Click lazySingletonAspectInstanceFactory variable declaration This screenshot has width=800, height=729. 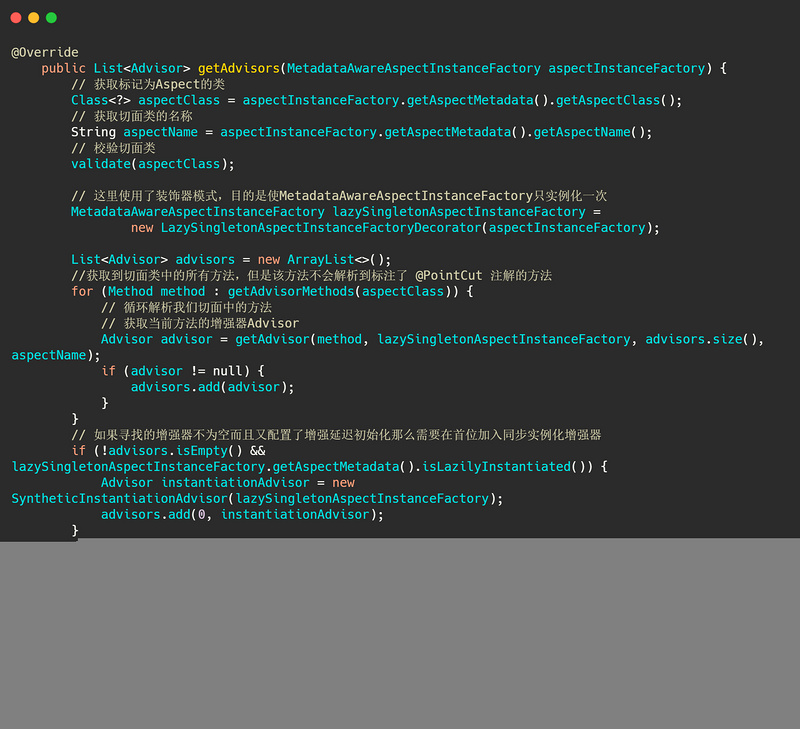[x=459, y=212]
